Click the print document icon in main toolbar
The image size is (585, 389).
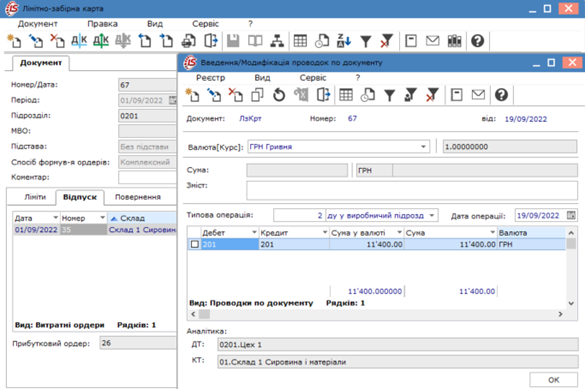click(189, 41)
